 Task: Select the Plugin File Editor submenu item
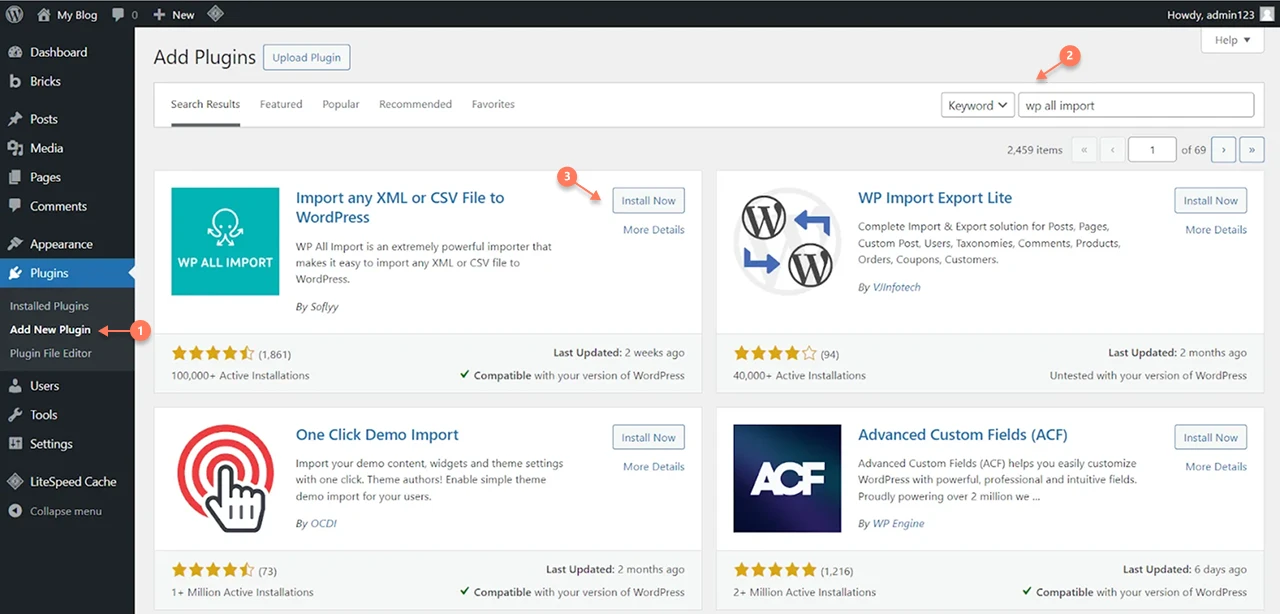[51, 353]
